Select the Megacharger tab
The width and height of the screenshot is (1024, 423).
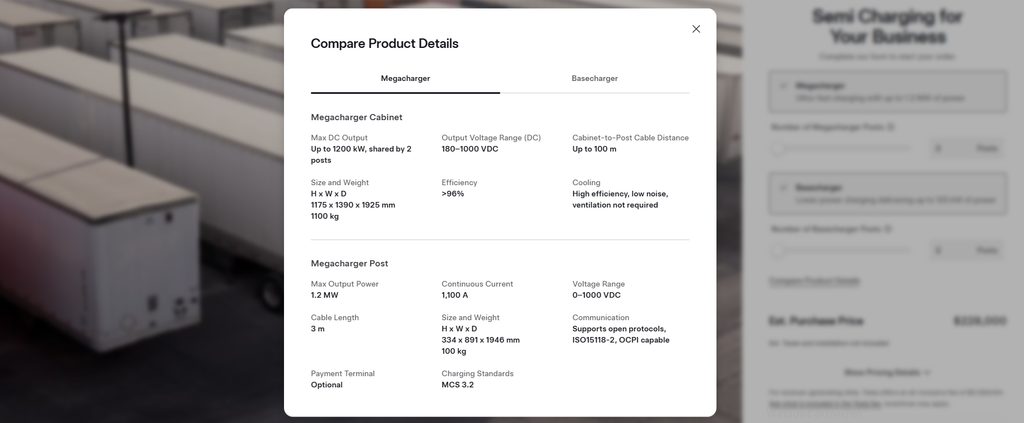(406, 78)
